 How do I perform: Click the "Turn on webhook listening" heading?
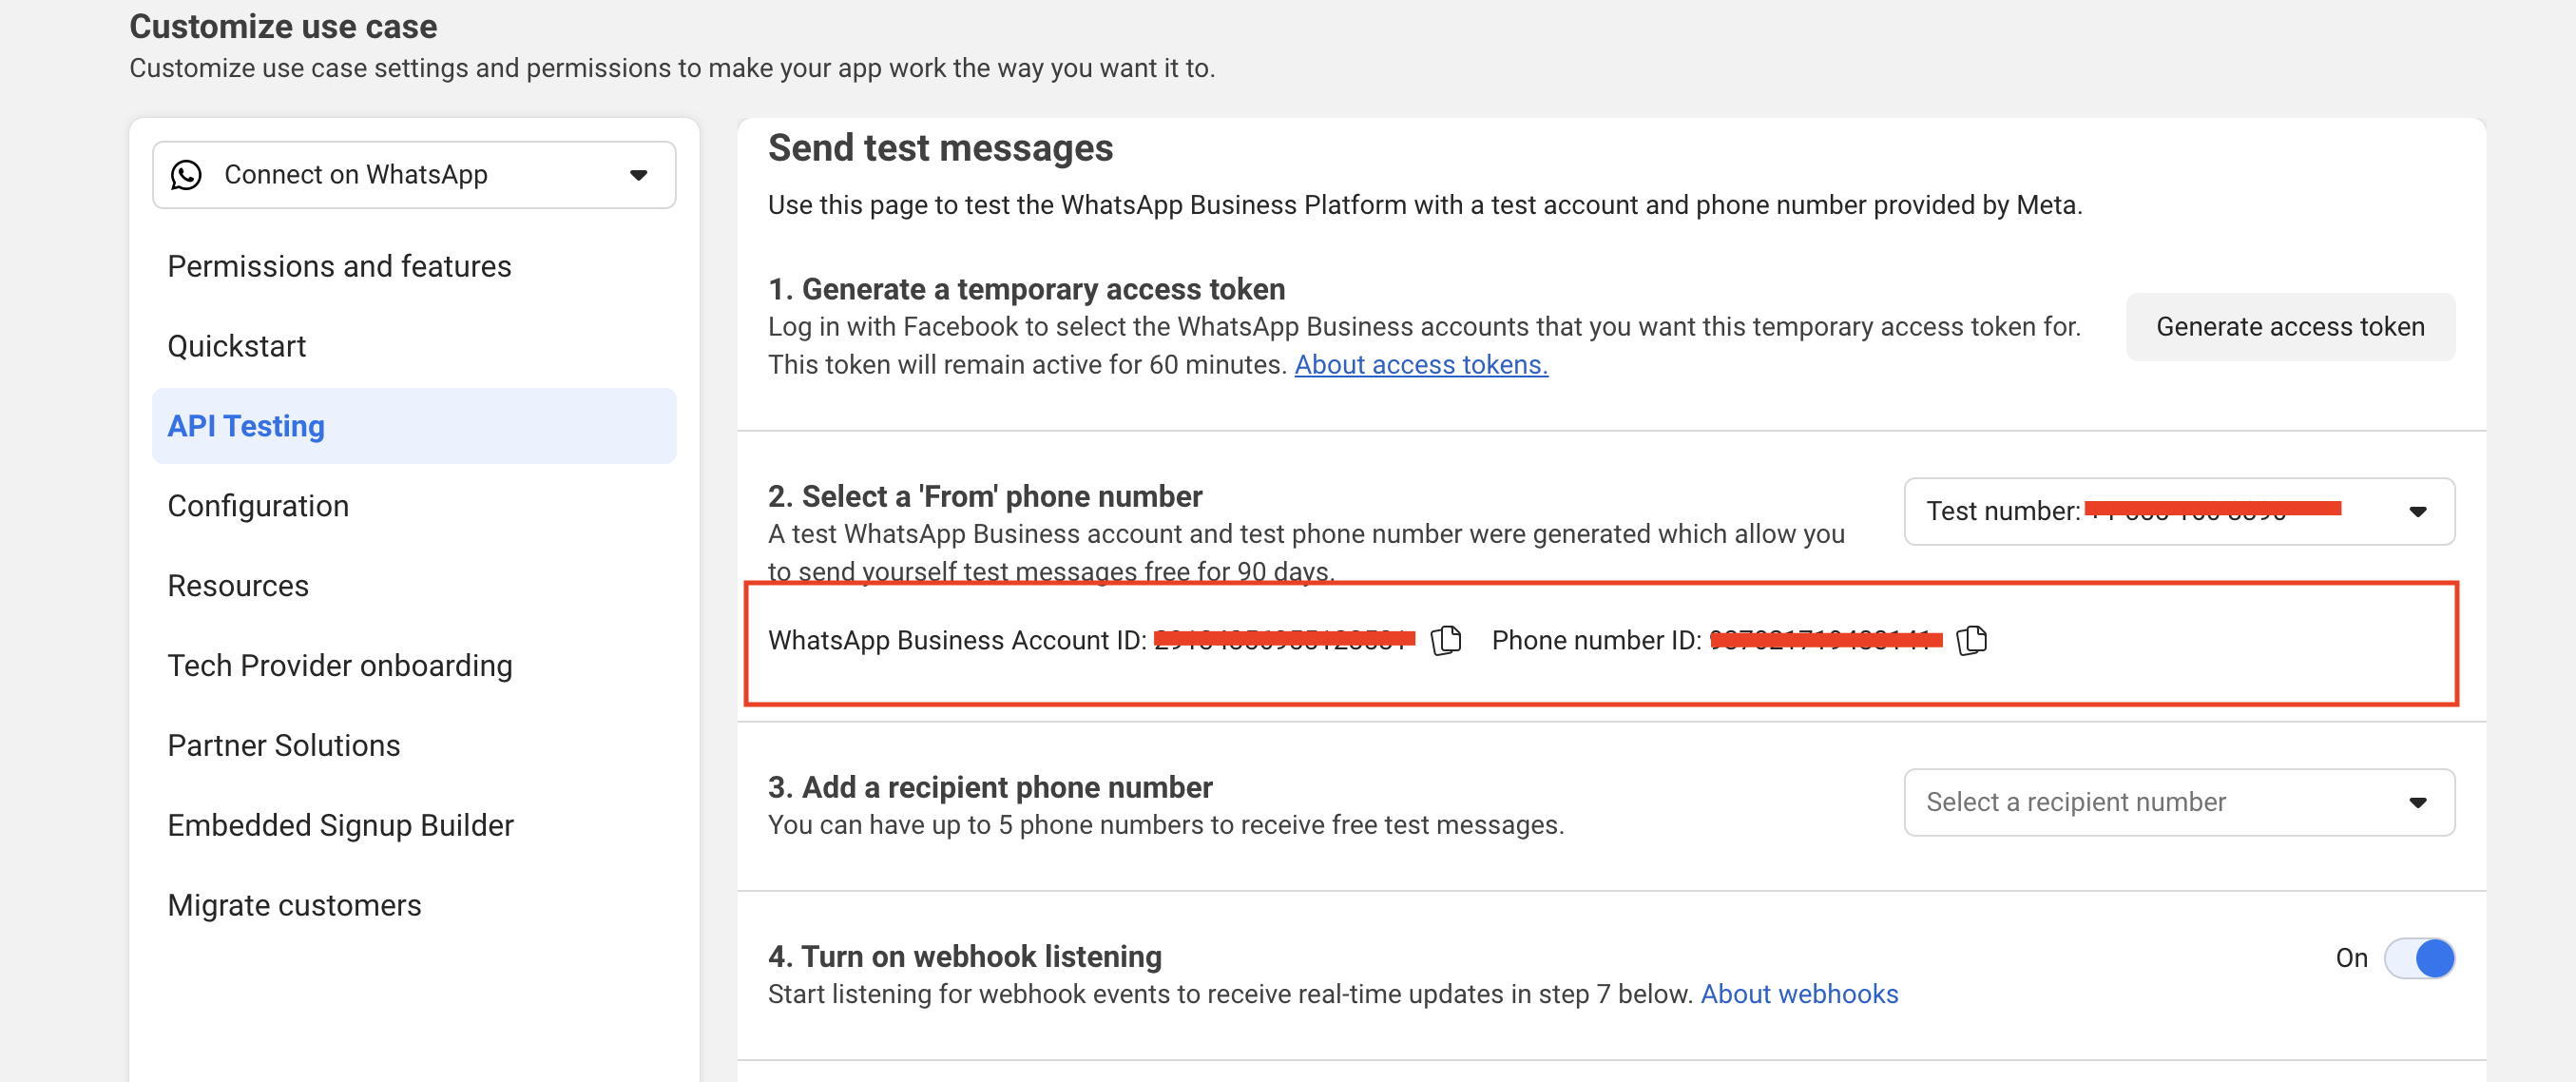[964, 956]
